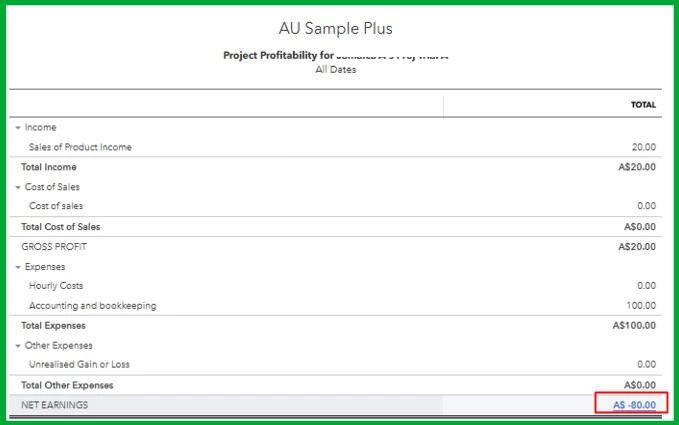This screenshot has width=679, height=425.
Task: Collapse the Other Expenses section
Action: (18, 346)
